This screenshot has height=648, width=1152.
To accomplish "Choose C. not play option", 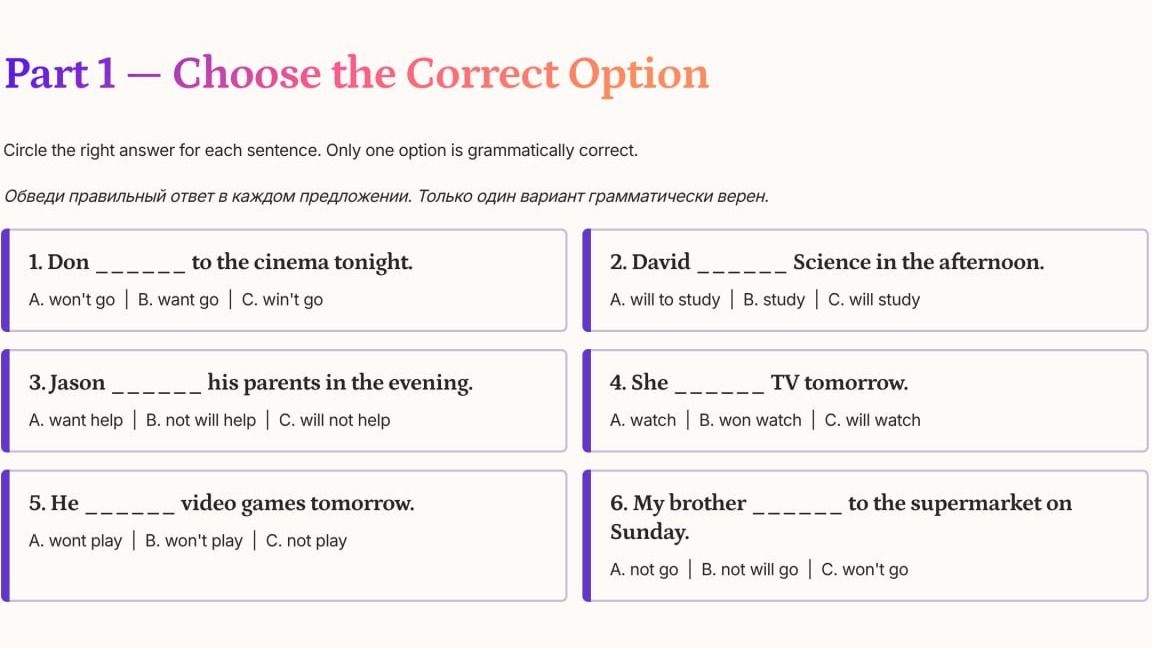I will [x=306, y=541].
